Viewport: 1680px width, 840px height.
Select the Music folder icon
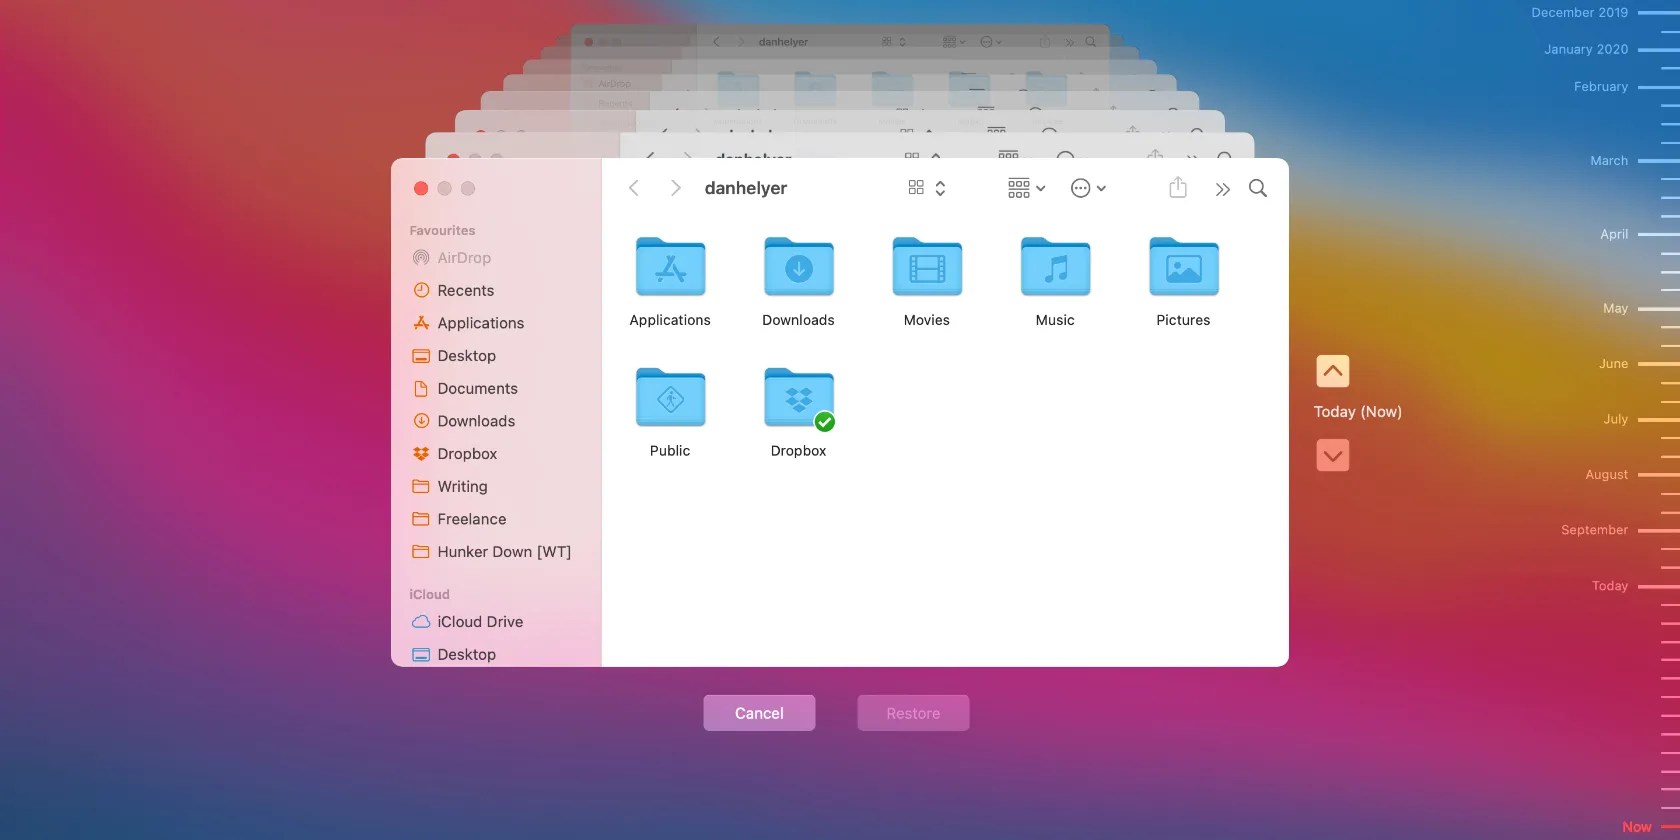[x=1055, y=267]
